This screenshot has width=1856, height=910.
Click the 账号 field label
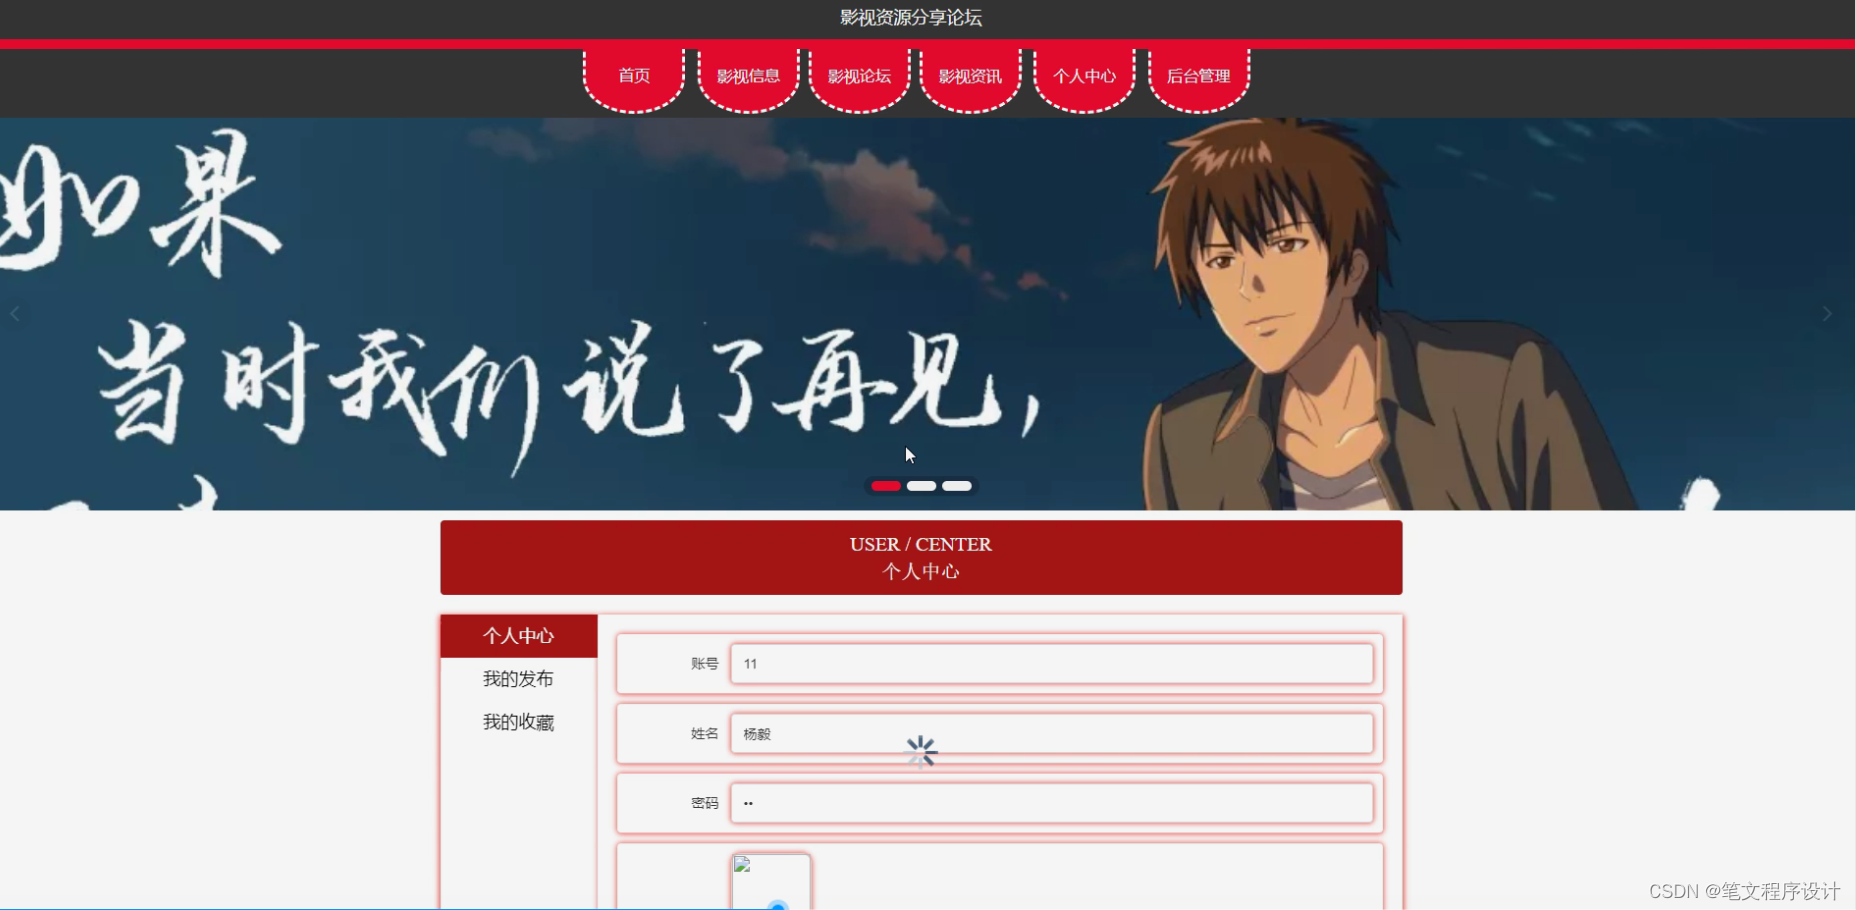coord(704,664)
